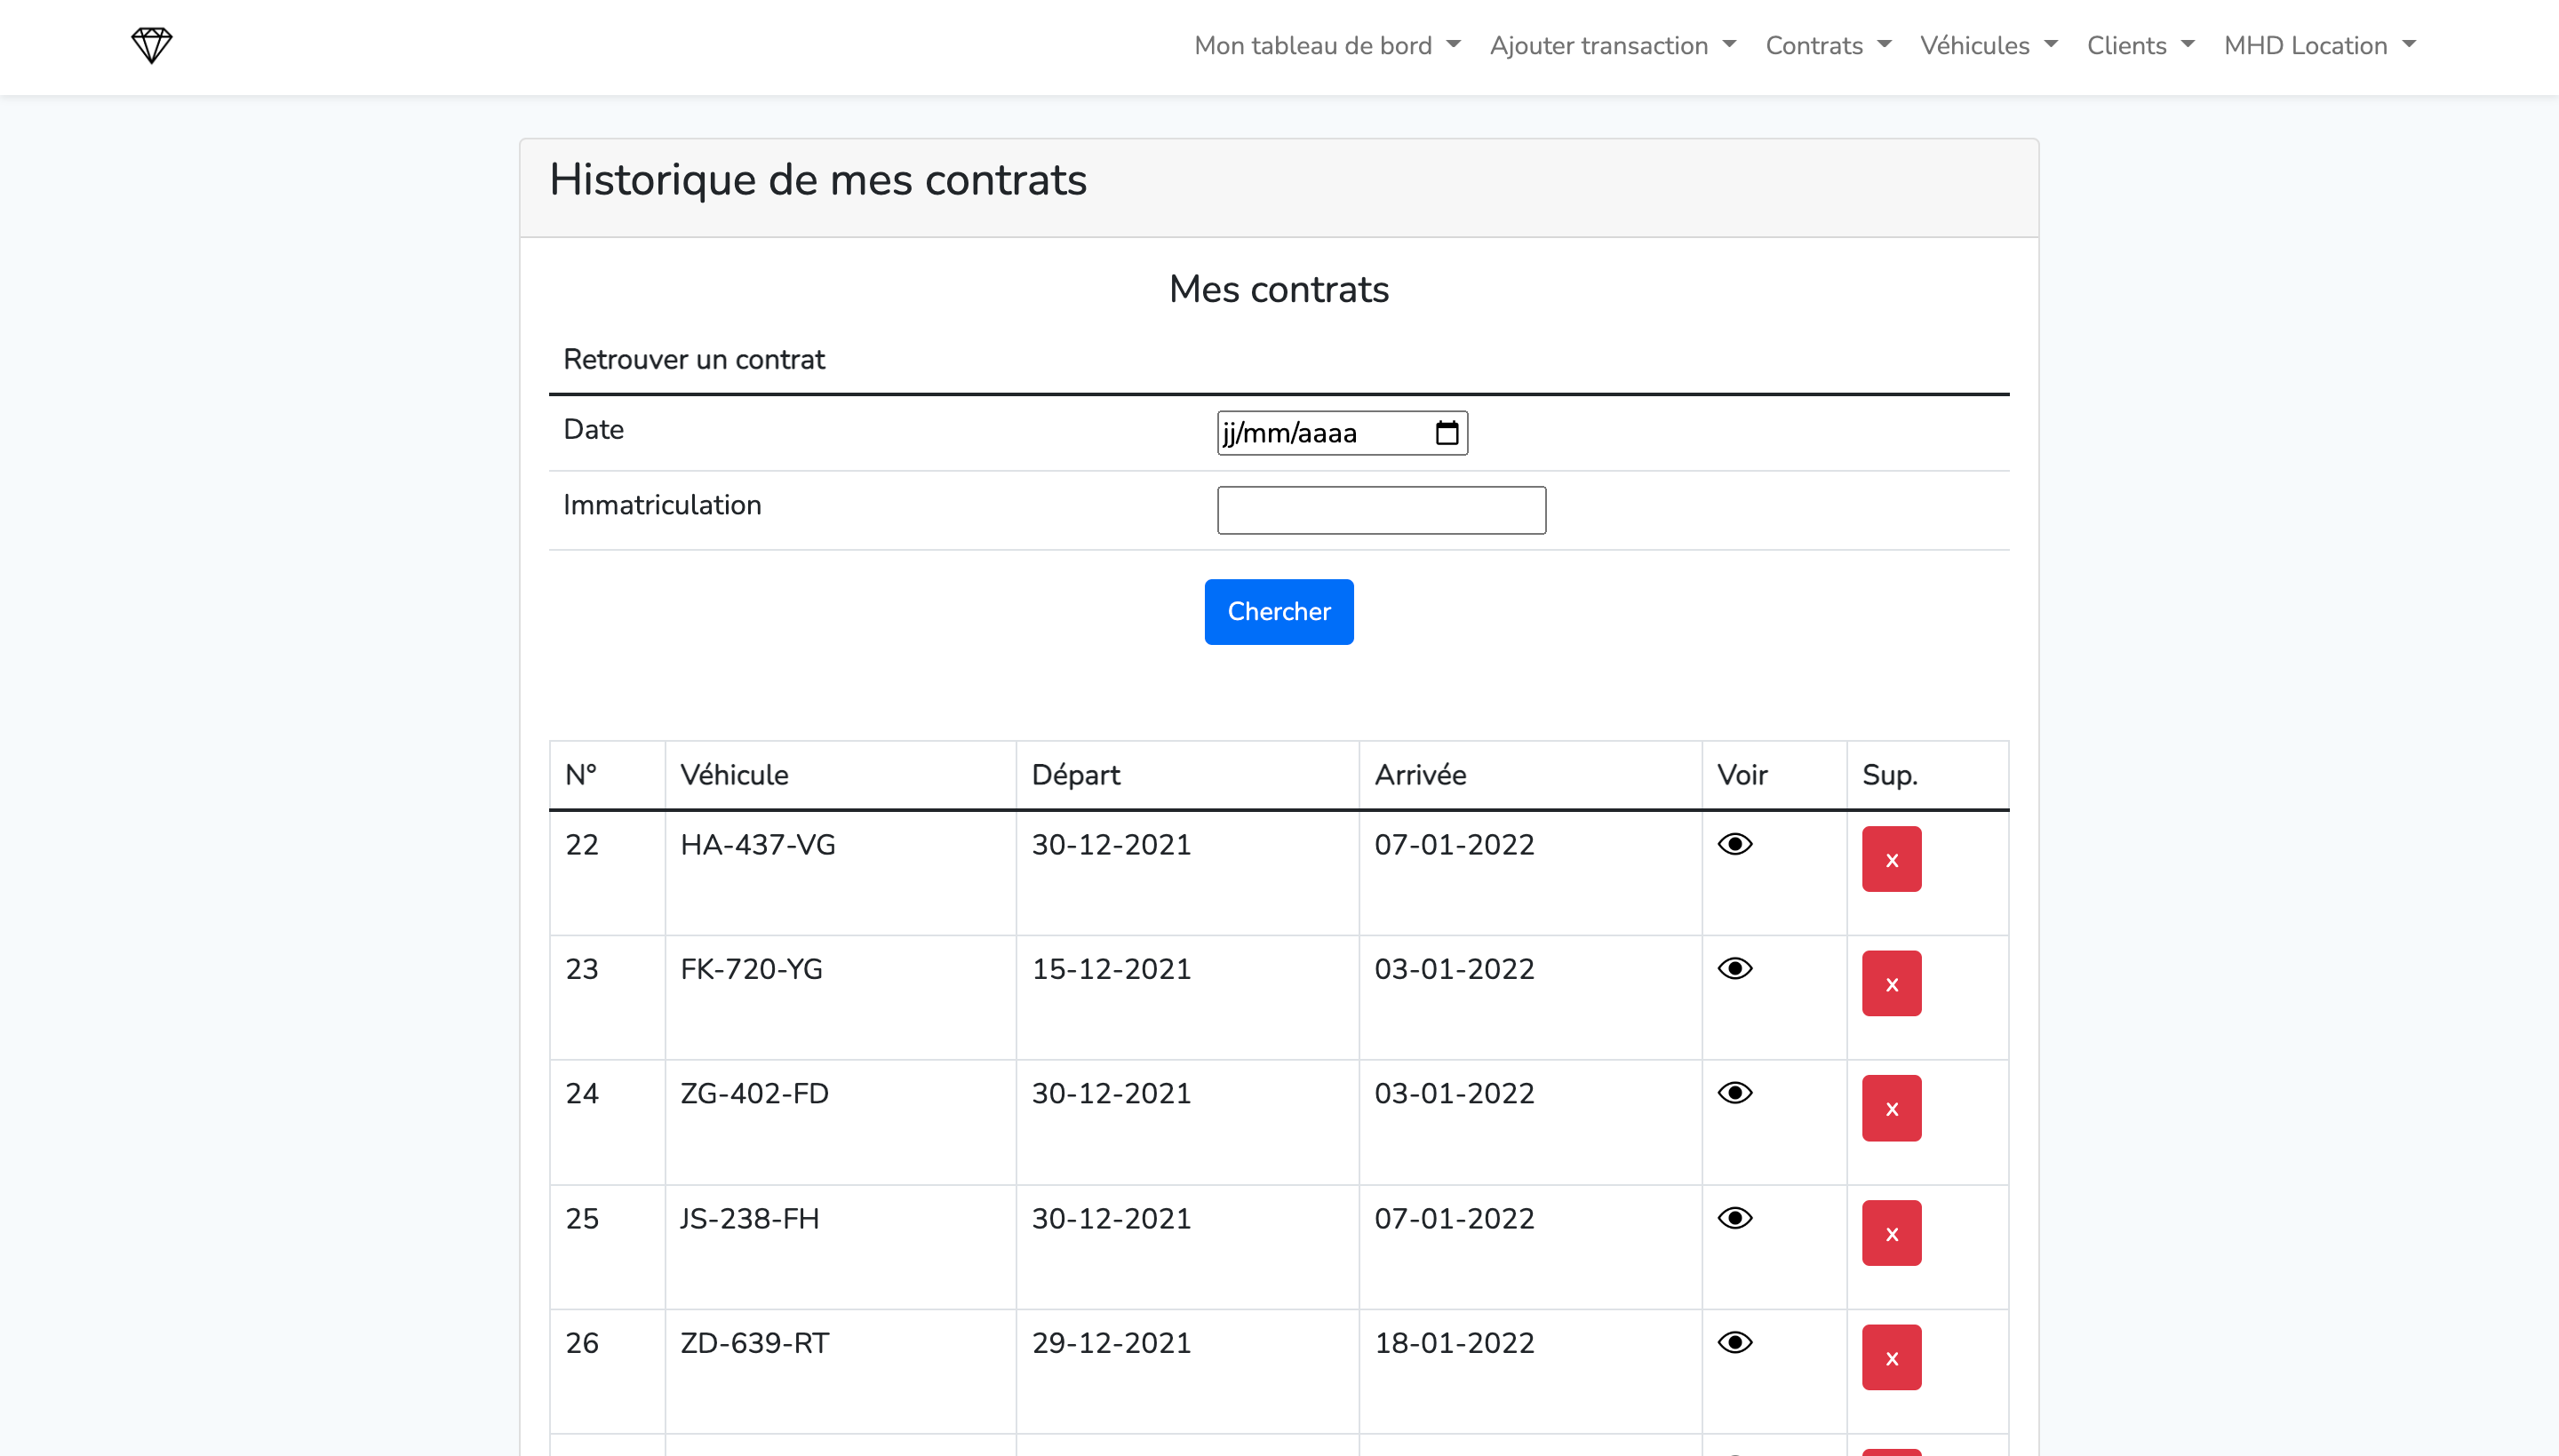Open MHD Location user menu
The width and height of the screenshot is (2559, 1456).
2320,45
